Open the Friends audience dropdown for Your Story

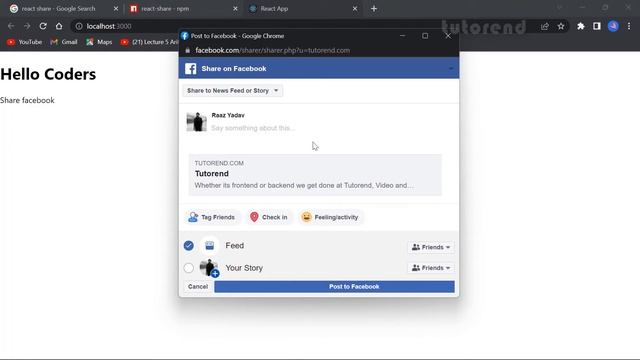click(x=431, y=268)
